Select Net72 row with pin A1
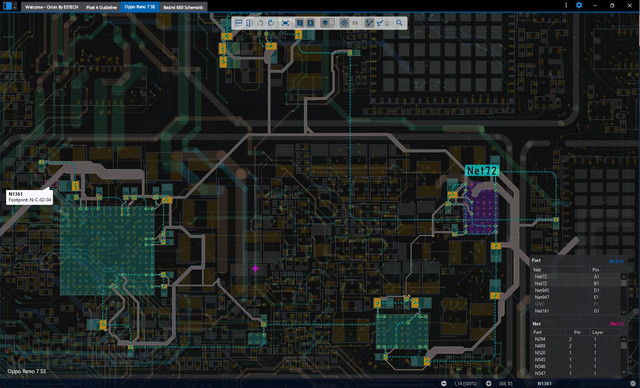Image resolution: width=640 pixels, height=388 pixels. 576,277
